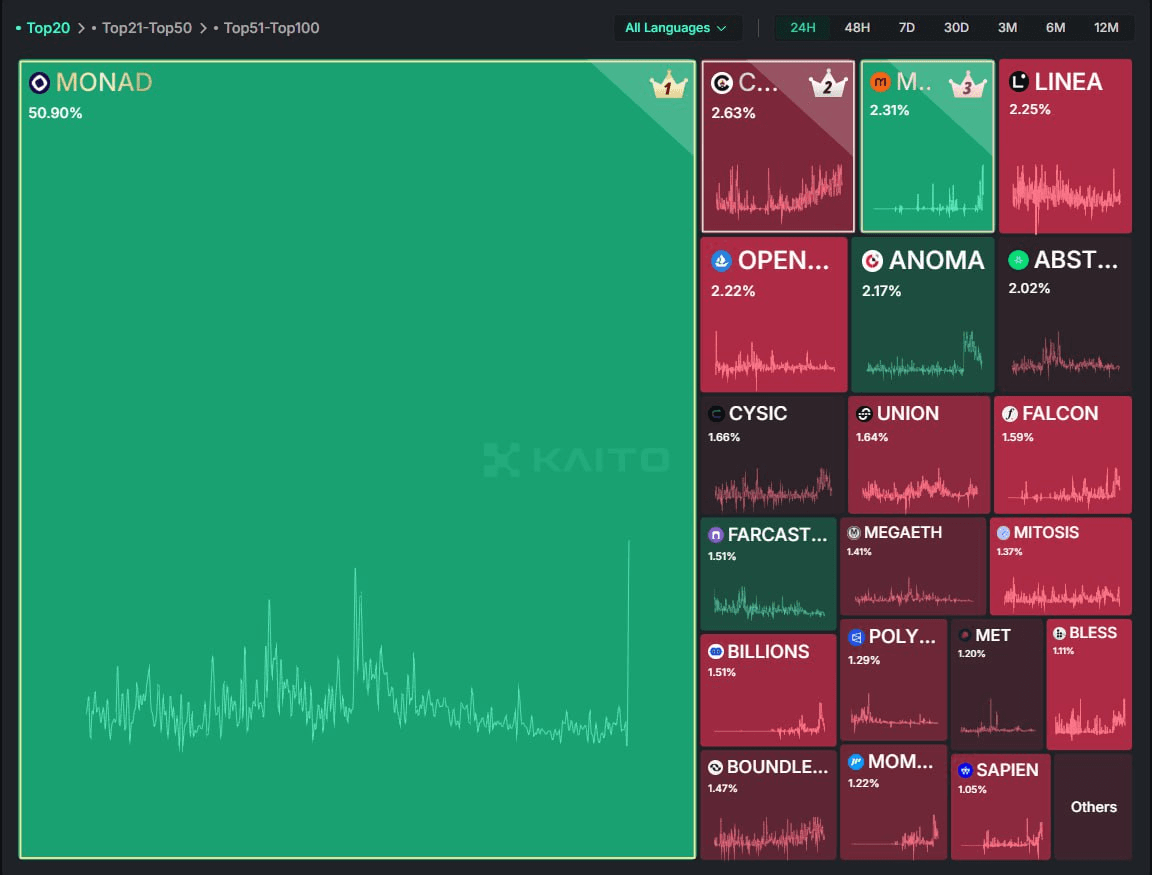
Task: Click the MONAD mindshare line chart
Action: (357, 647)
